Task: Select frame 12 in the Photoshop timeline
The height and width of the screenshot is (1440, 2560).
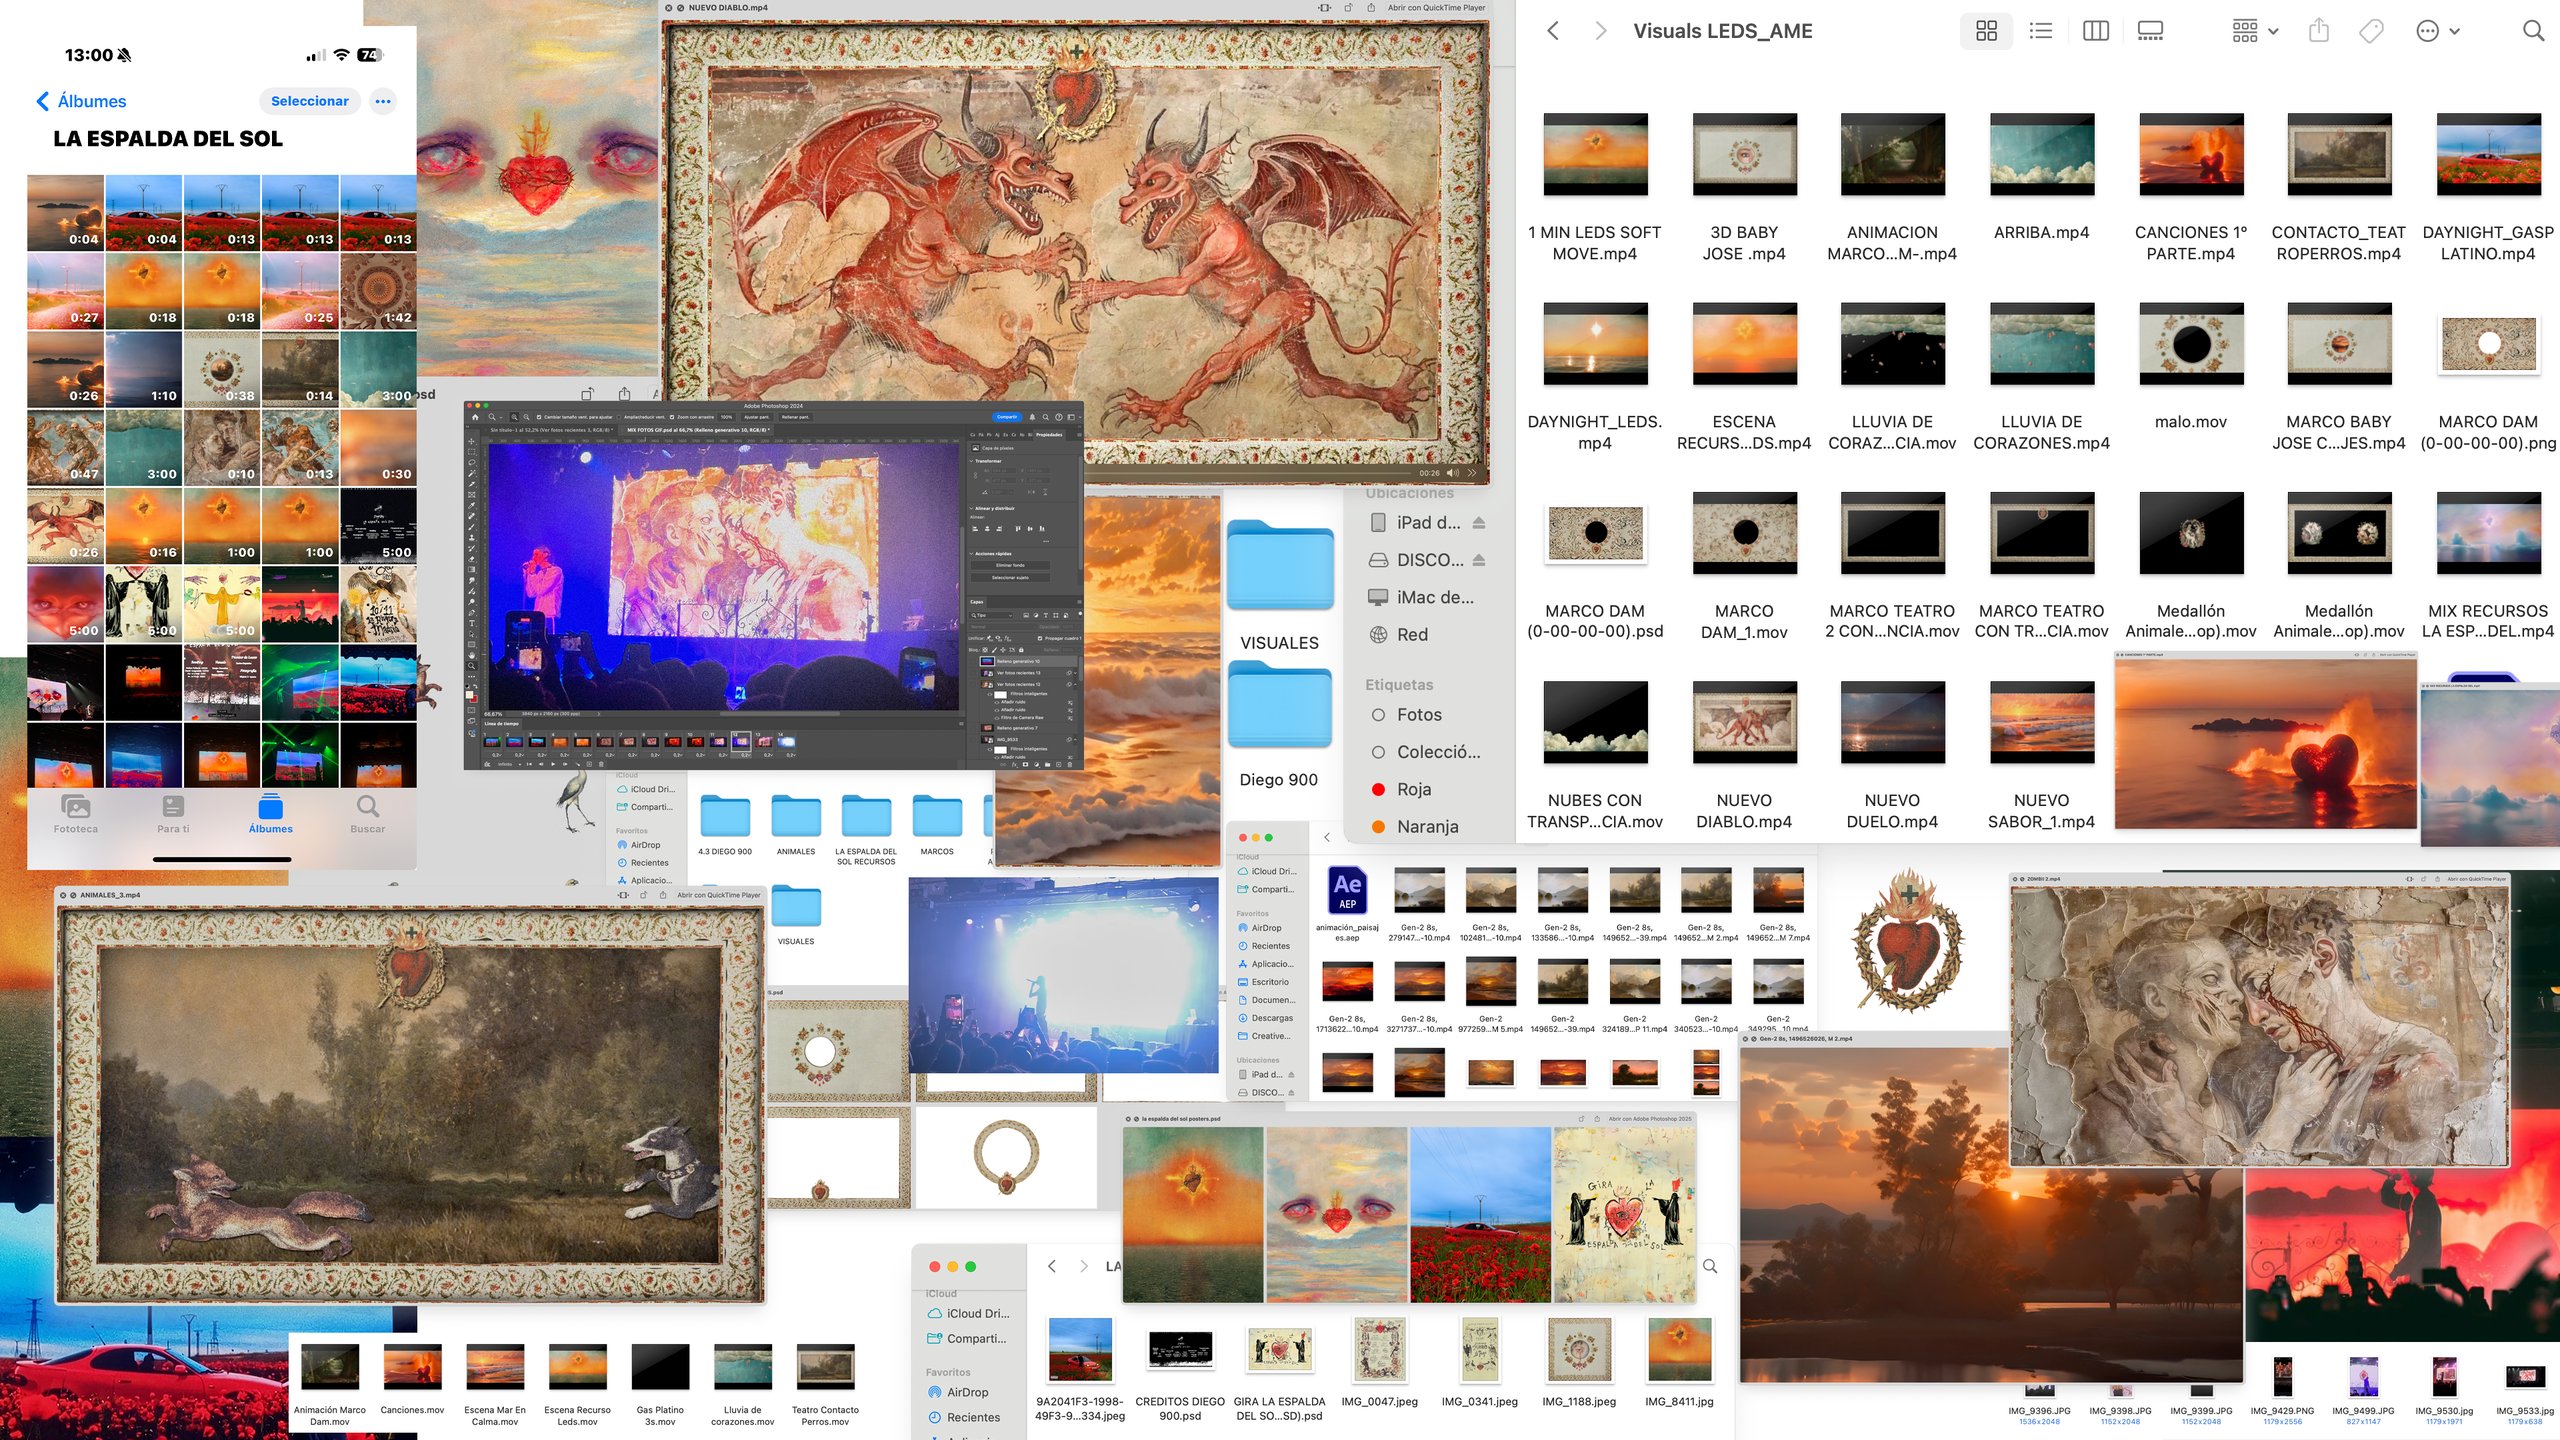Action: click(741, 742)
